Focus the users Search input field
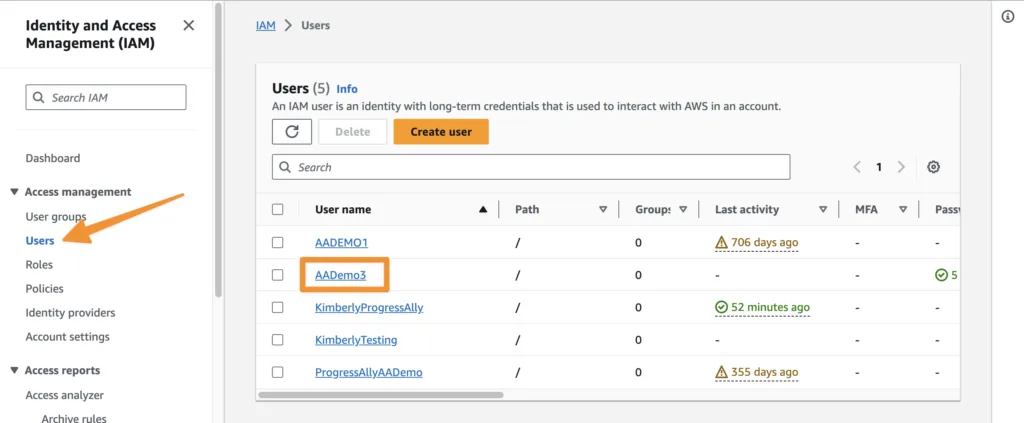The width and height of the screenshot is (1024, 423). [531, 167]
